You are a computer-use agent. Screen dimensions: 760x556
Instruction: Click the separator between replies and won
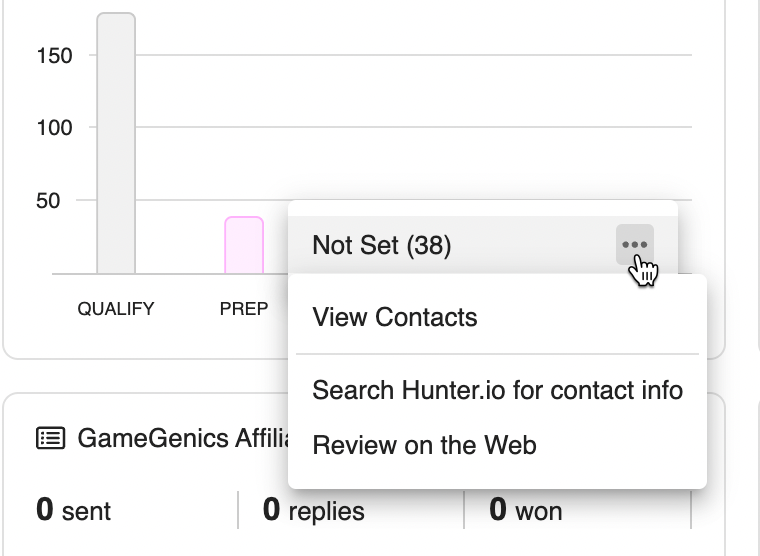coord(464,510)
